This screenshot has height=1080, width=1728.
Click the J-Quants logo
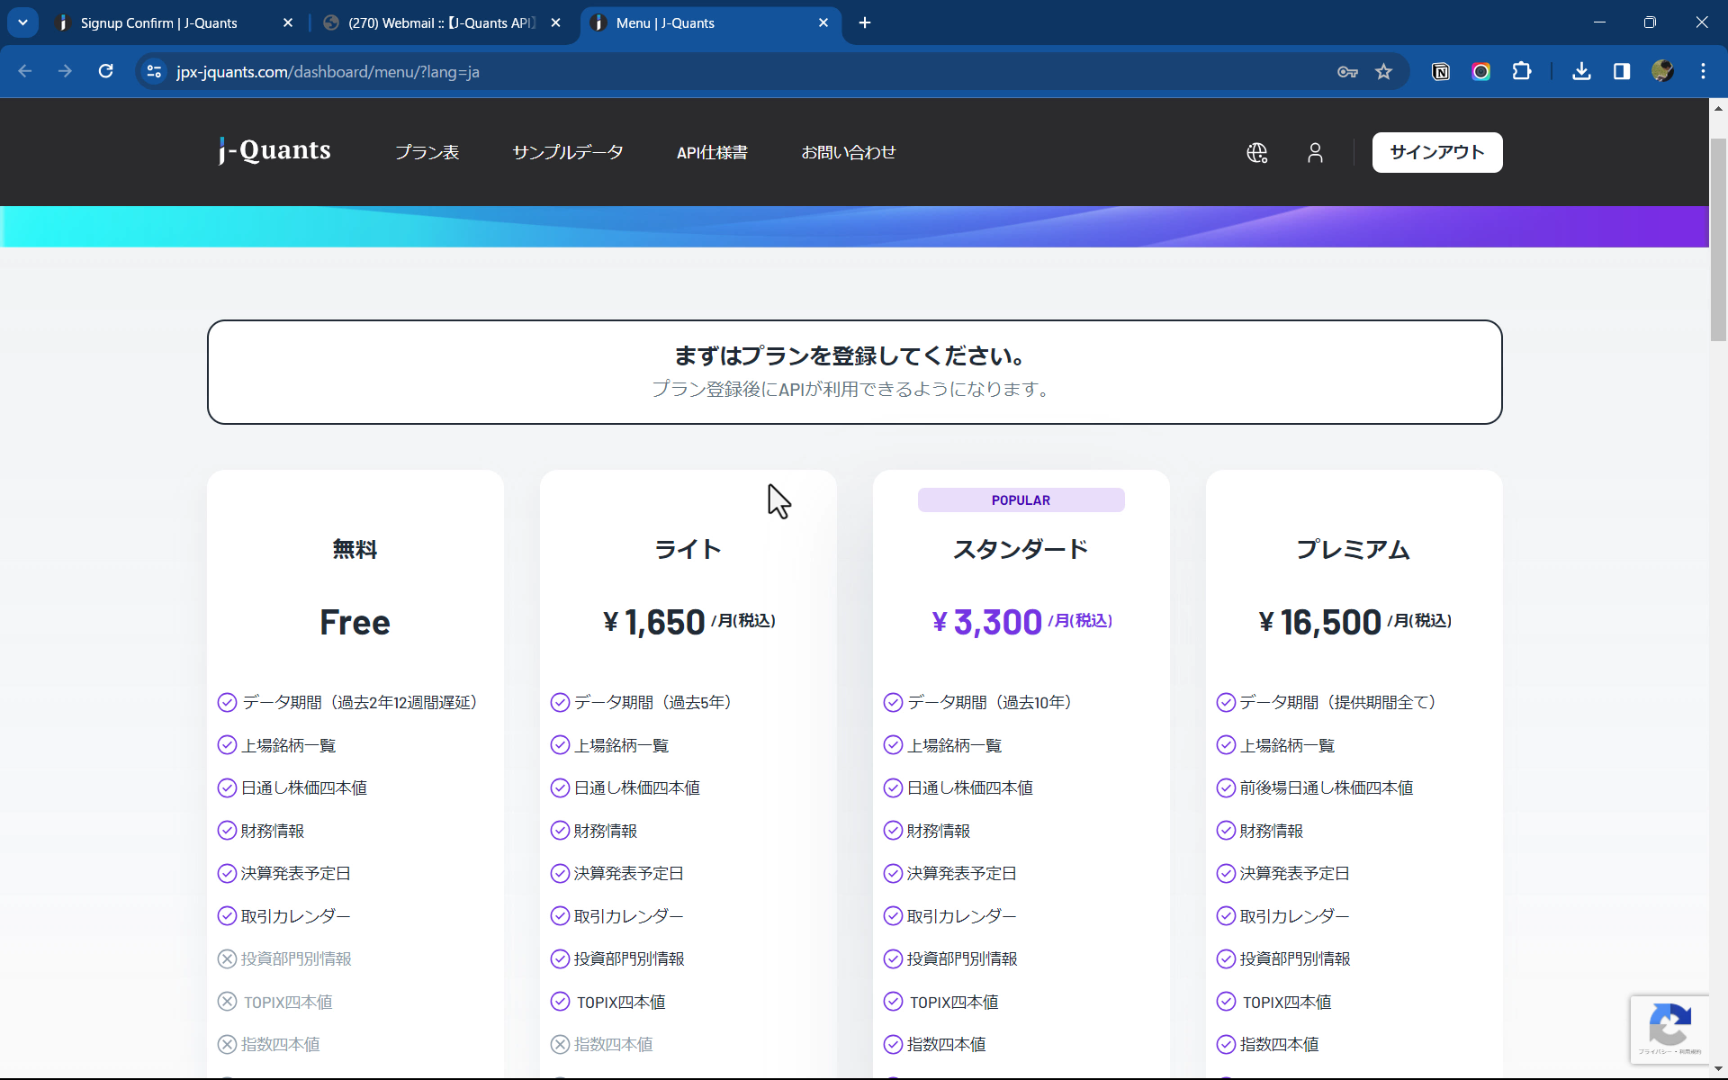coord(273,151)
